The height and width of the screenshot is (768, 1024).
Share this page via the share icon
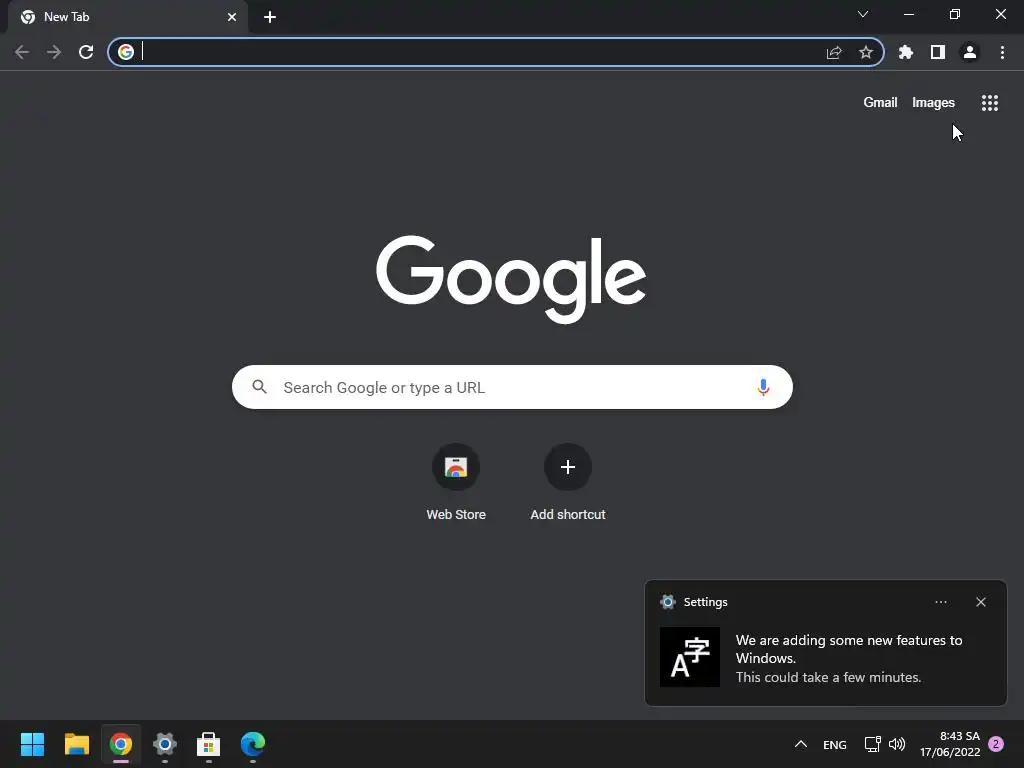(x=834, y=52)
